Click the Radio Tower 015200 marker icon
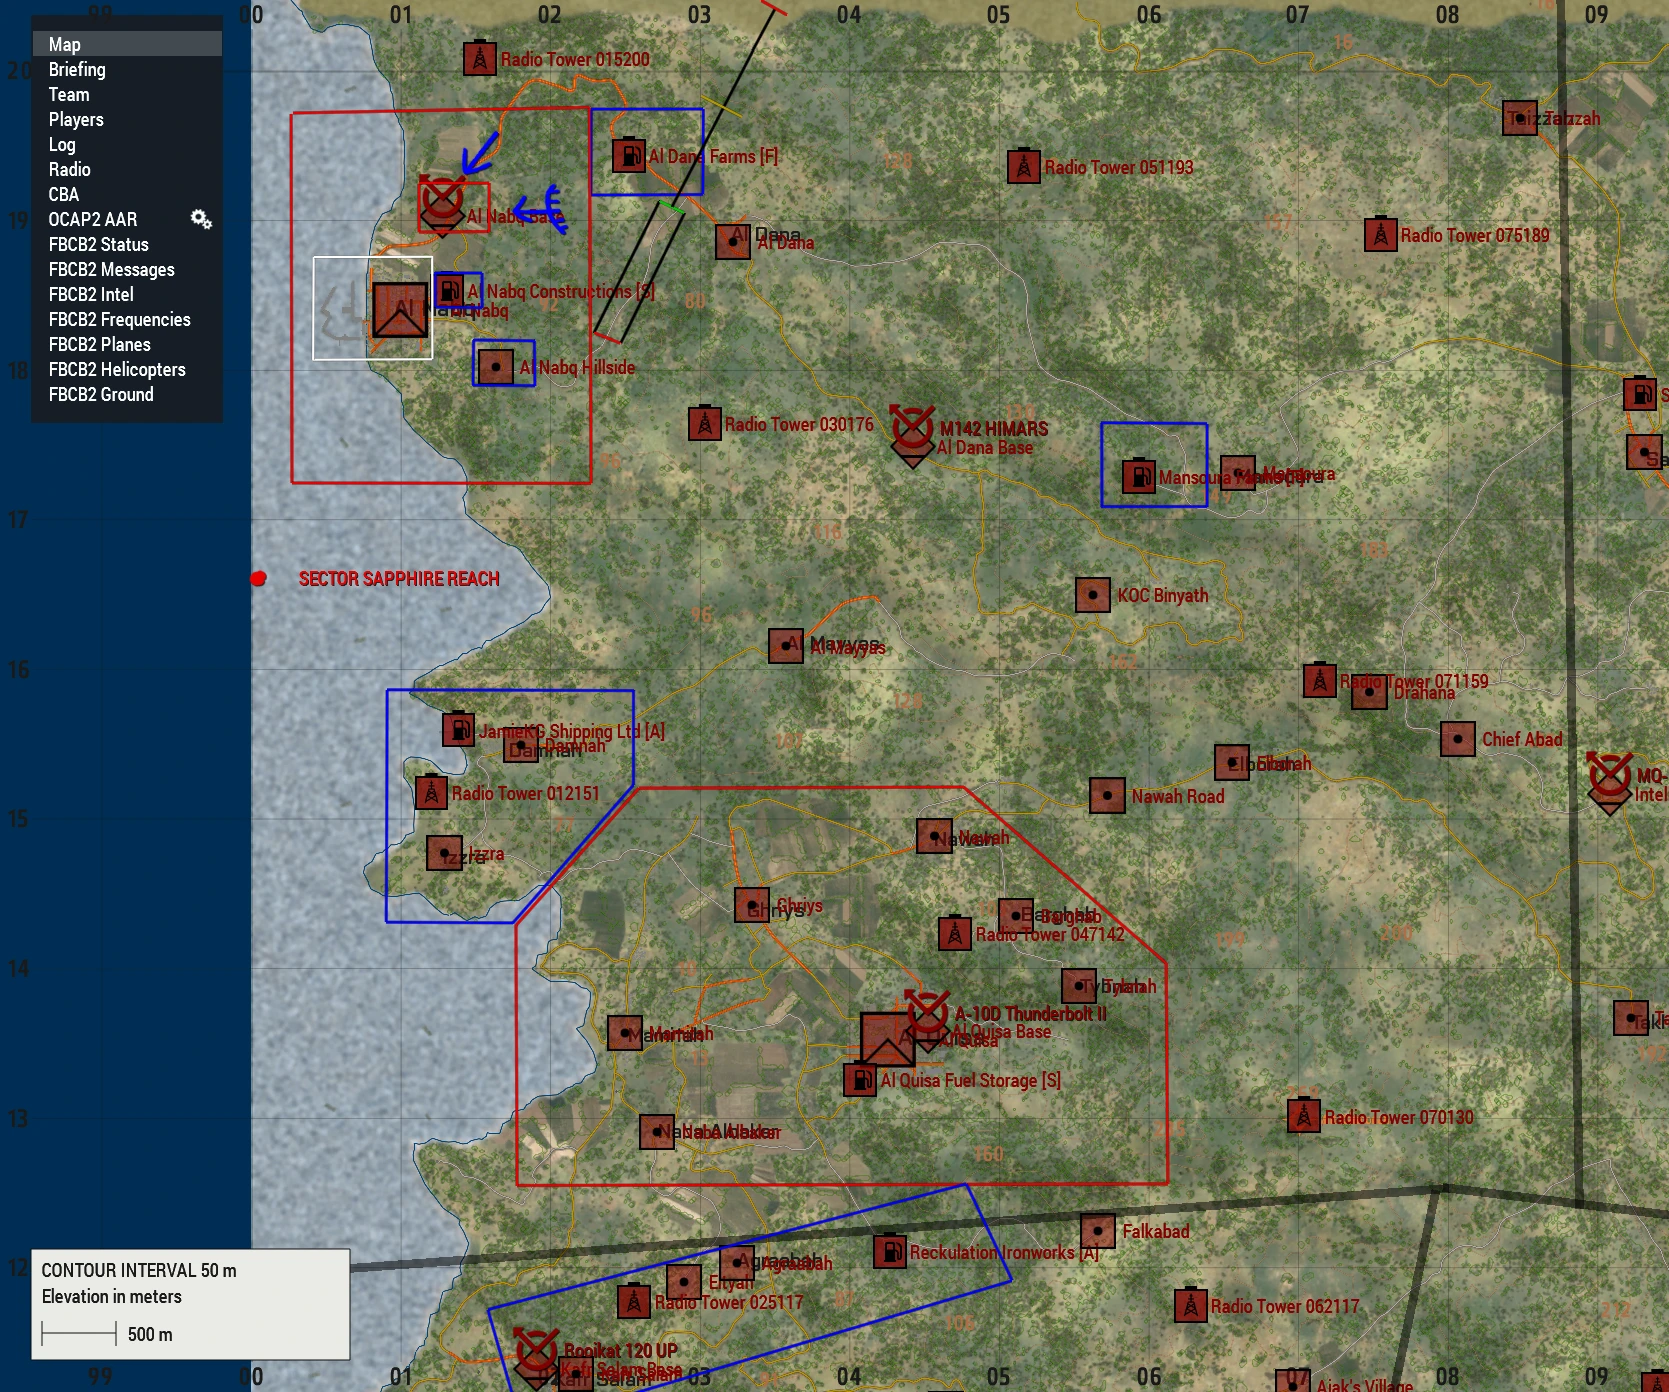Screen dimensions: 1669x1392 [x=480, y=59]
